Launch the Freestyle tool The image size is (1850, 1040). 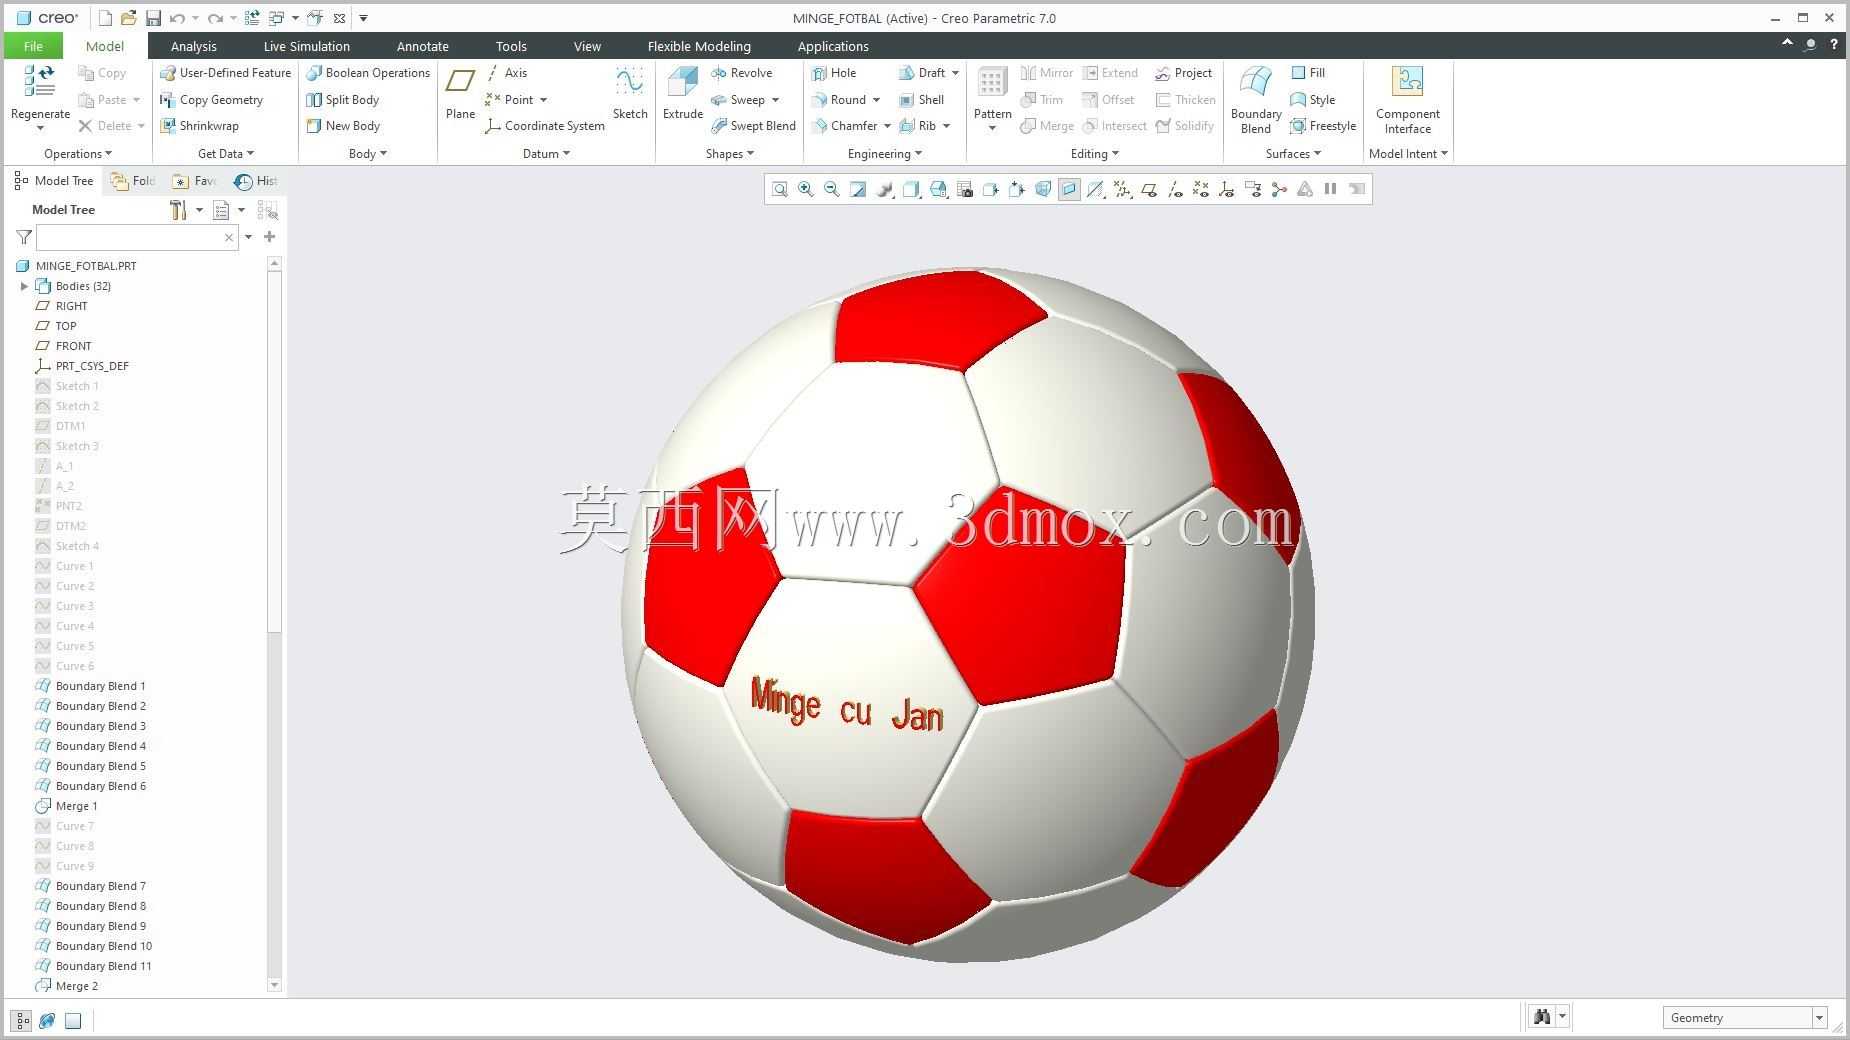(x=1322, y=126)
